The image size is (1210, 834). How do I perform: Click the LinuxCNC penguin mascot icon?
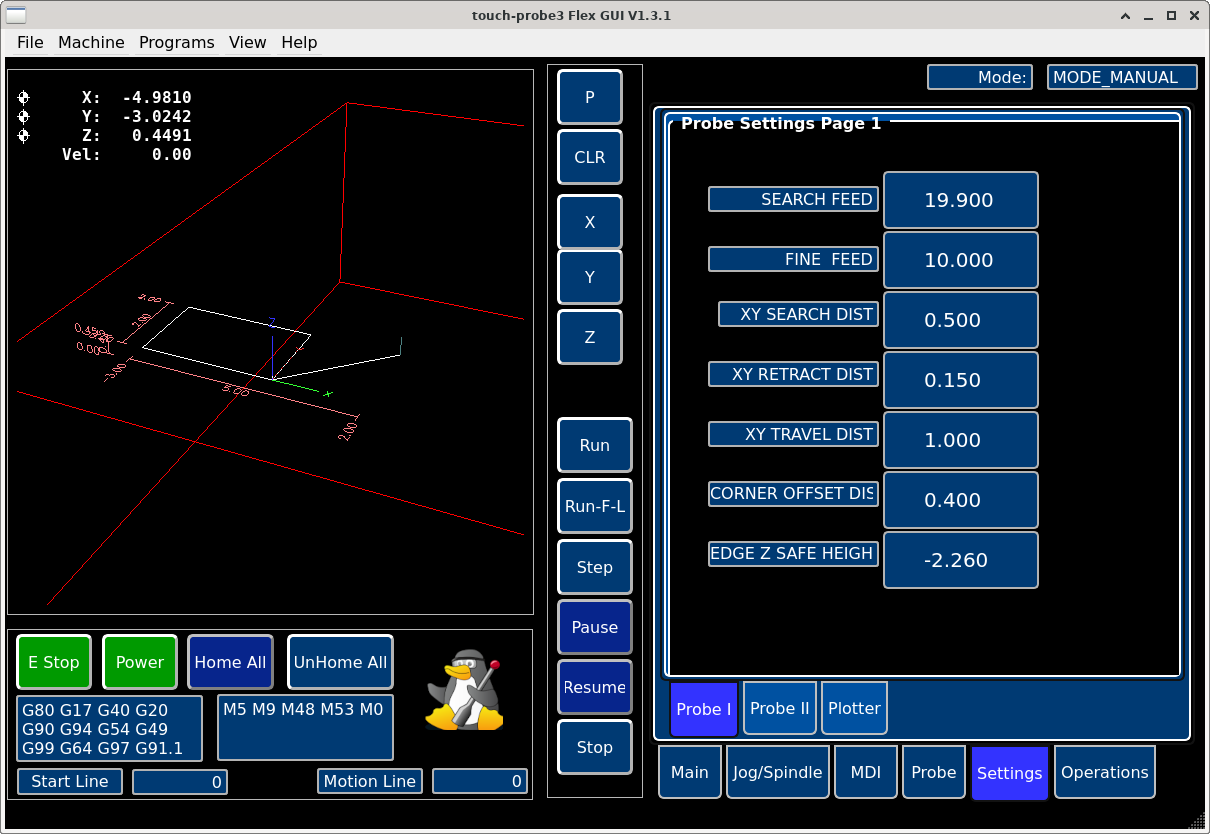point(463,690)
